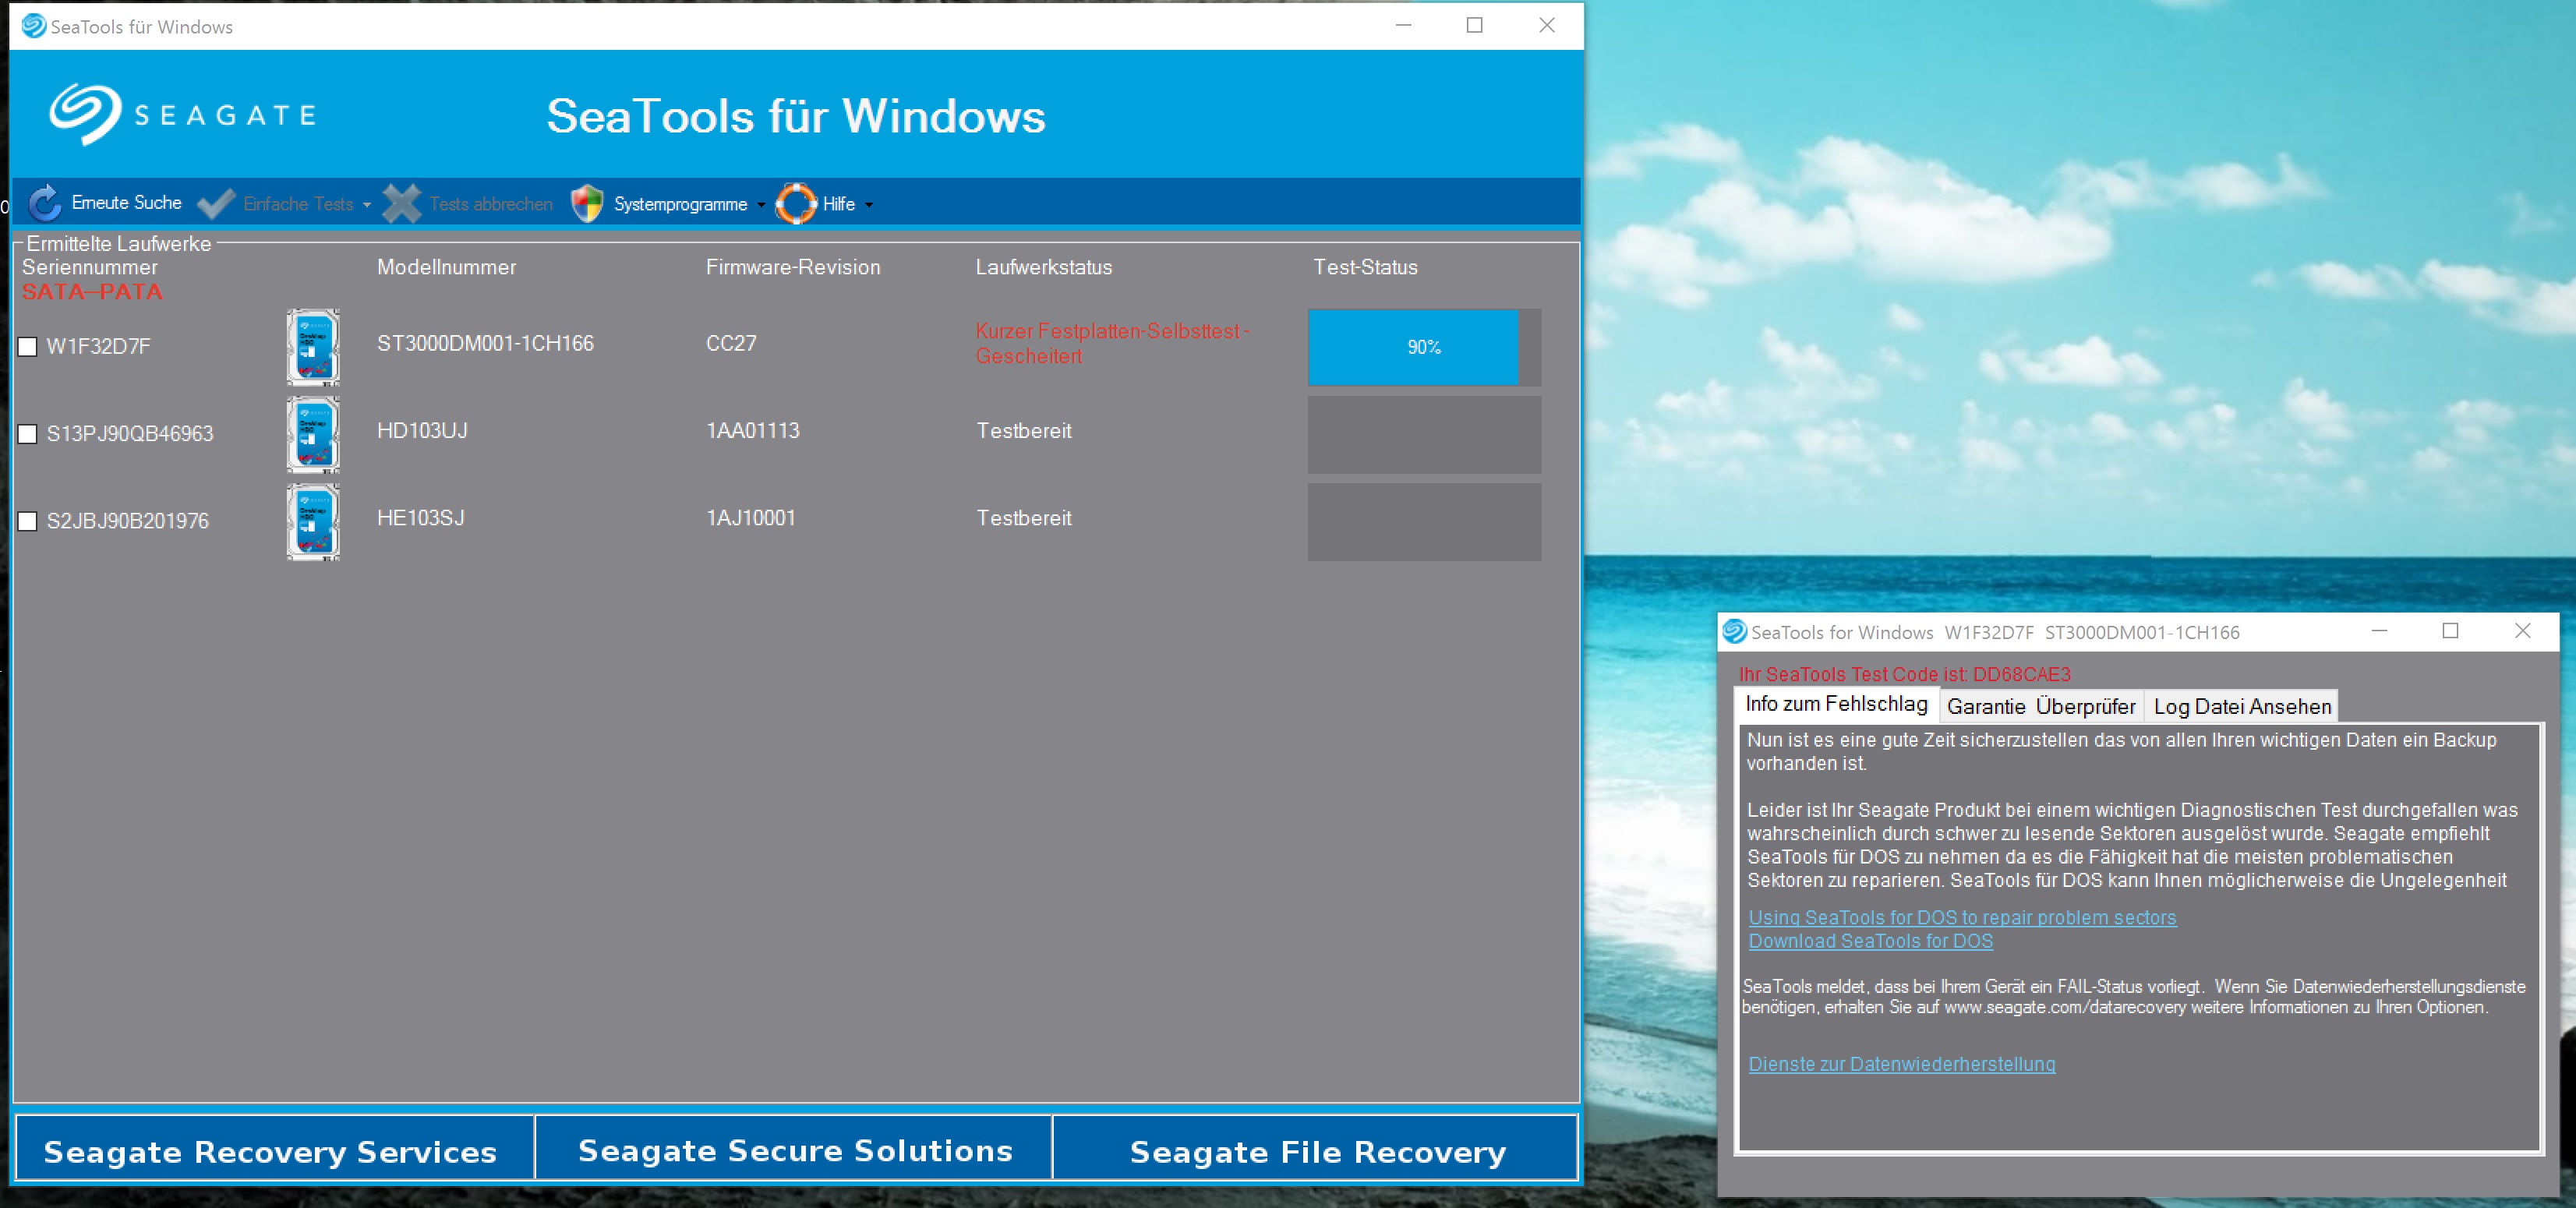Screen dimensions: 2576x1208
Task: Open the Dienste zur Datenwiederherstellung link
Action: pyautogui.click(x=1901, y=1064)
